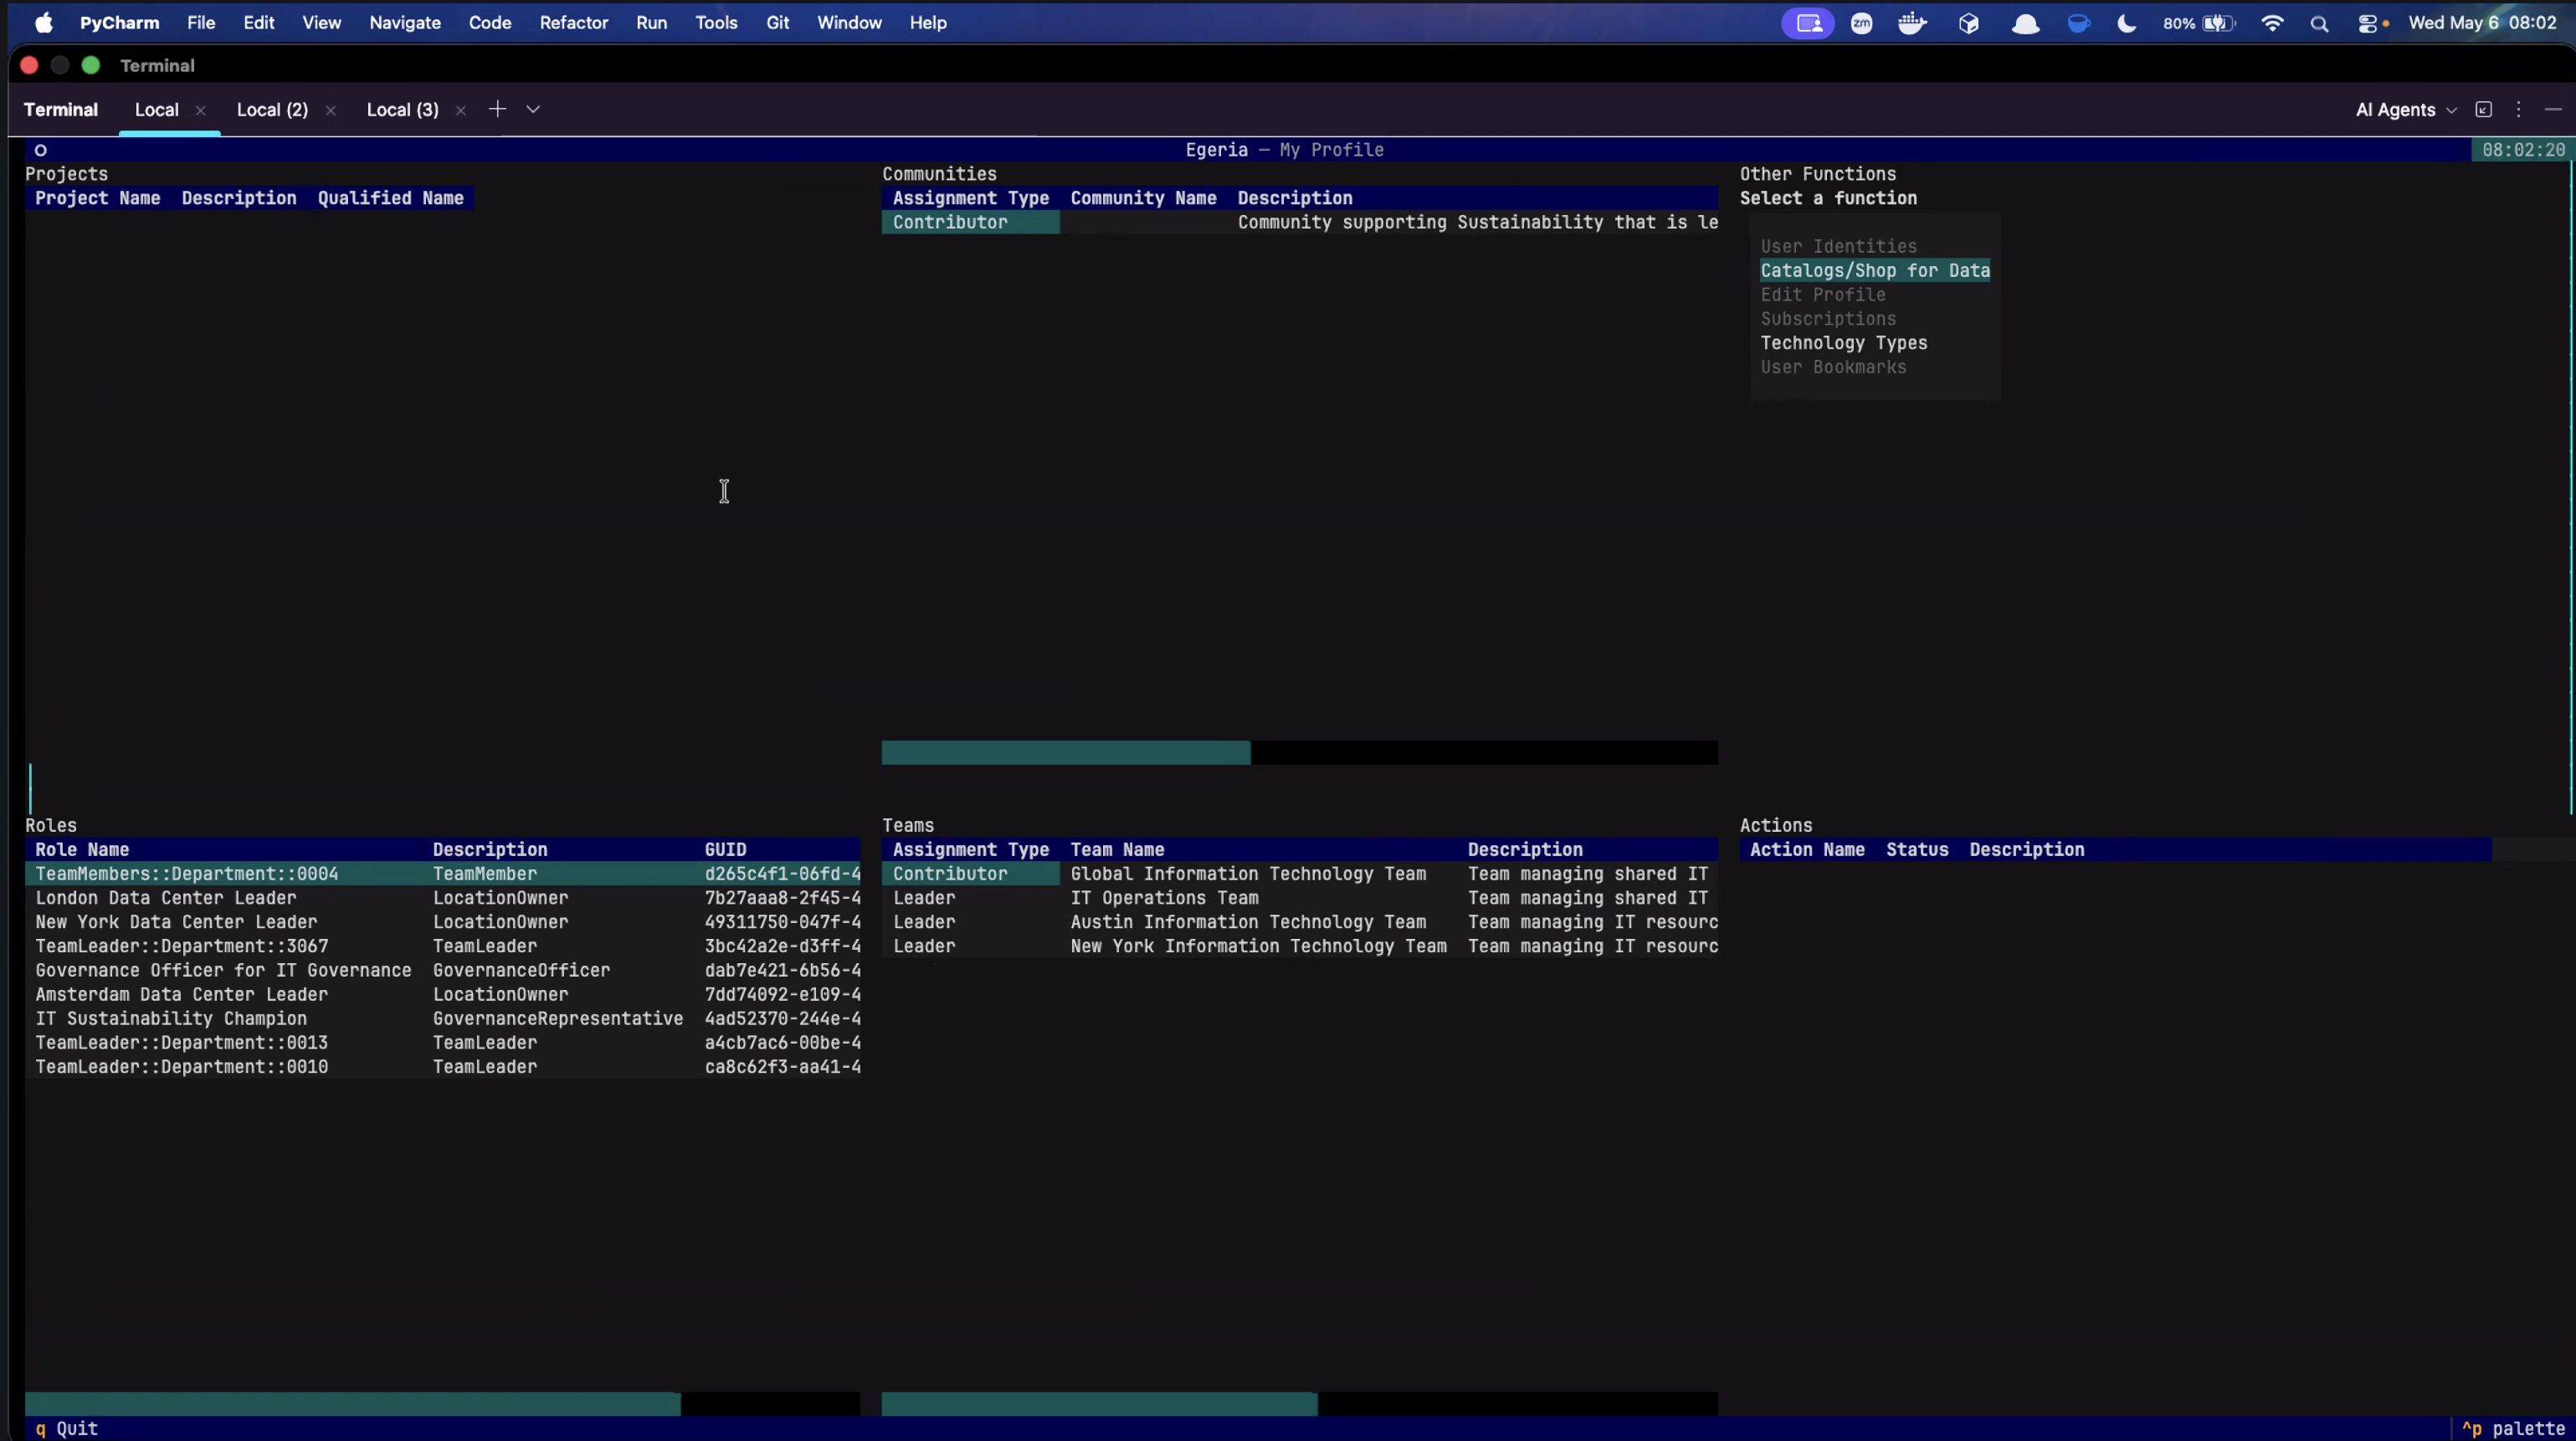Open the Refactor menu
The width and height of the screenshot is (2576, 1441).
pyautogui.click(x=574, y=22)
